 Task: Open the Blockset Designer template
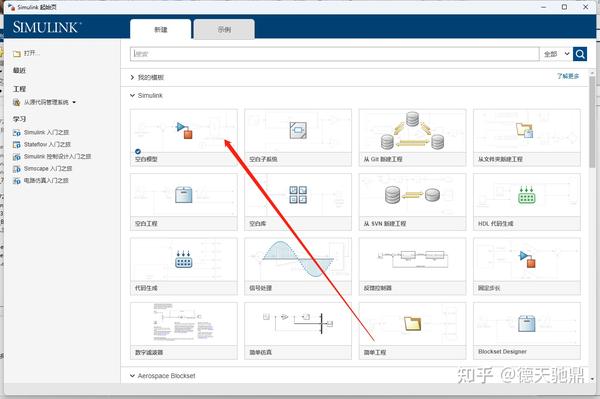[x=527, y=331]
